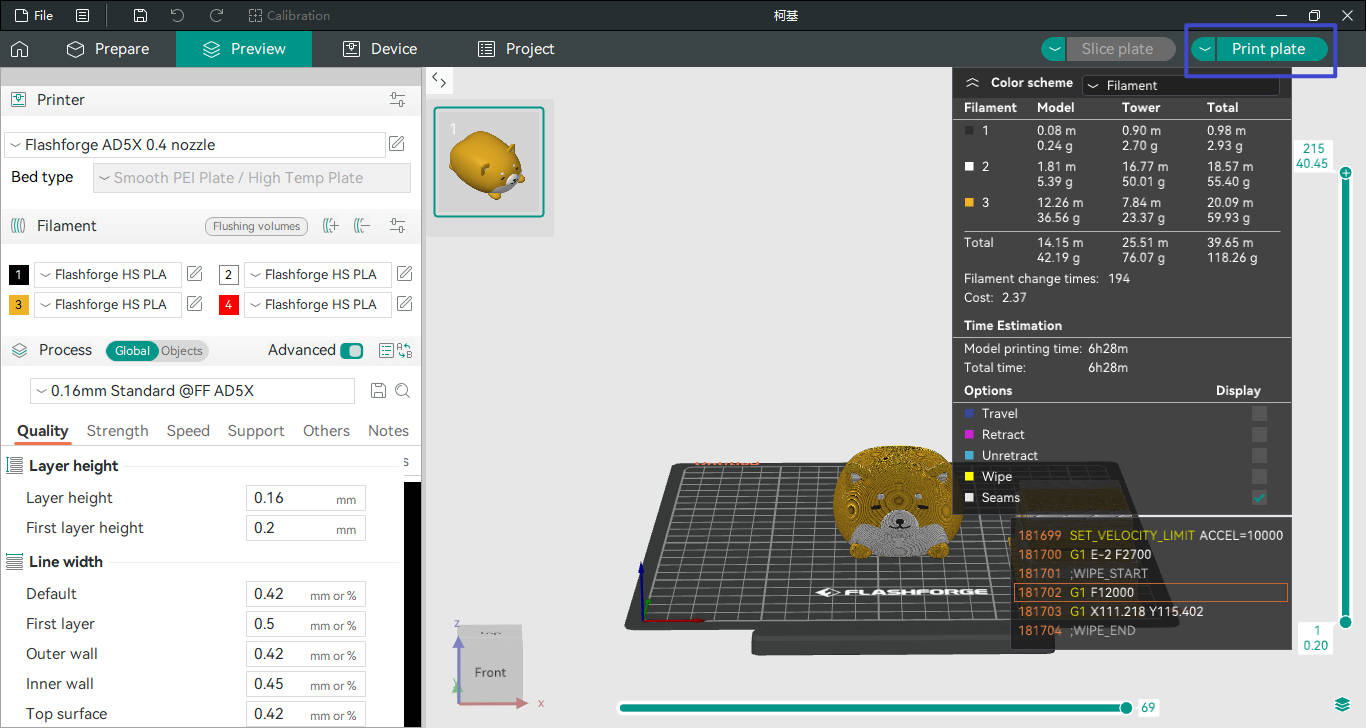Switch to the Strength tab

pyautogui.click(x=117, y=431)
